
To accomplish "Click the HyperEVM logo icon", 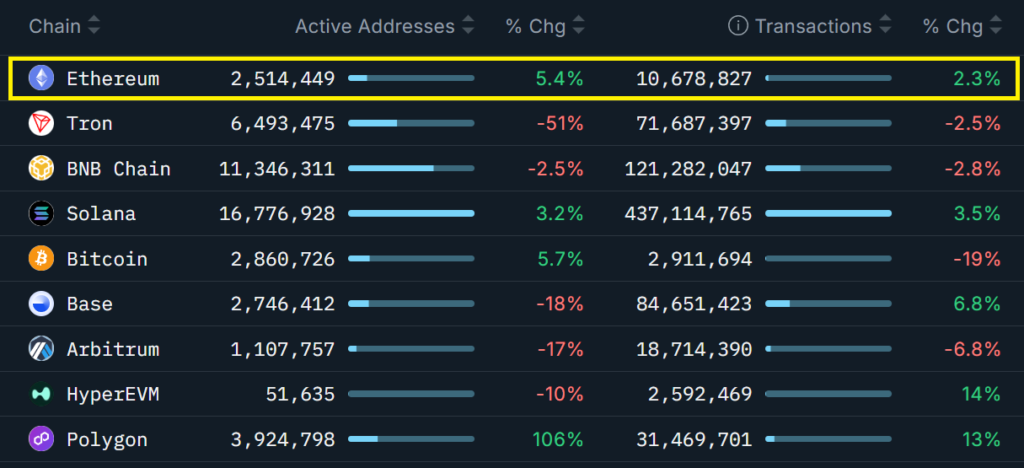I will tap(41, 394).
